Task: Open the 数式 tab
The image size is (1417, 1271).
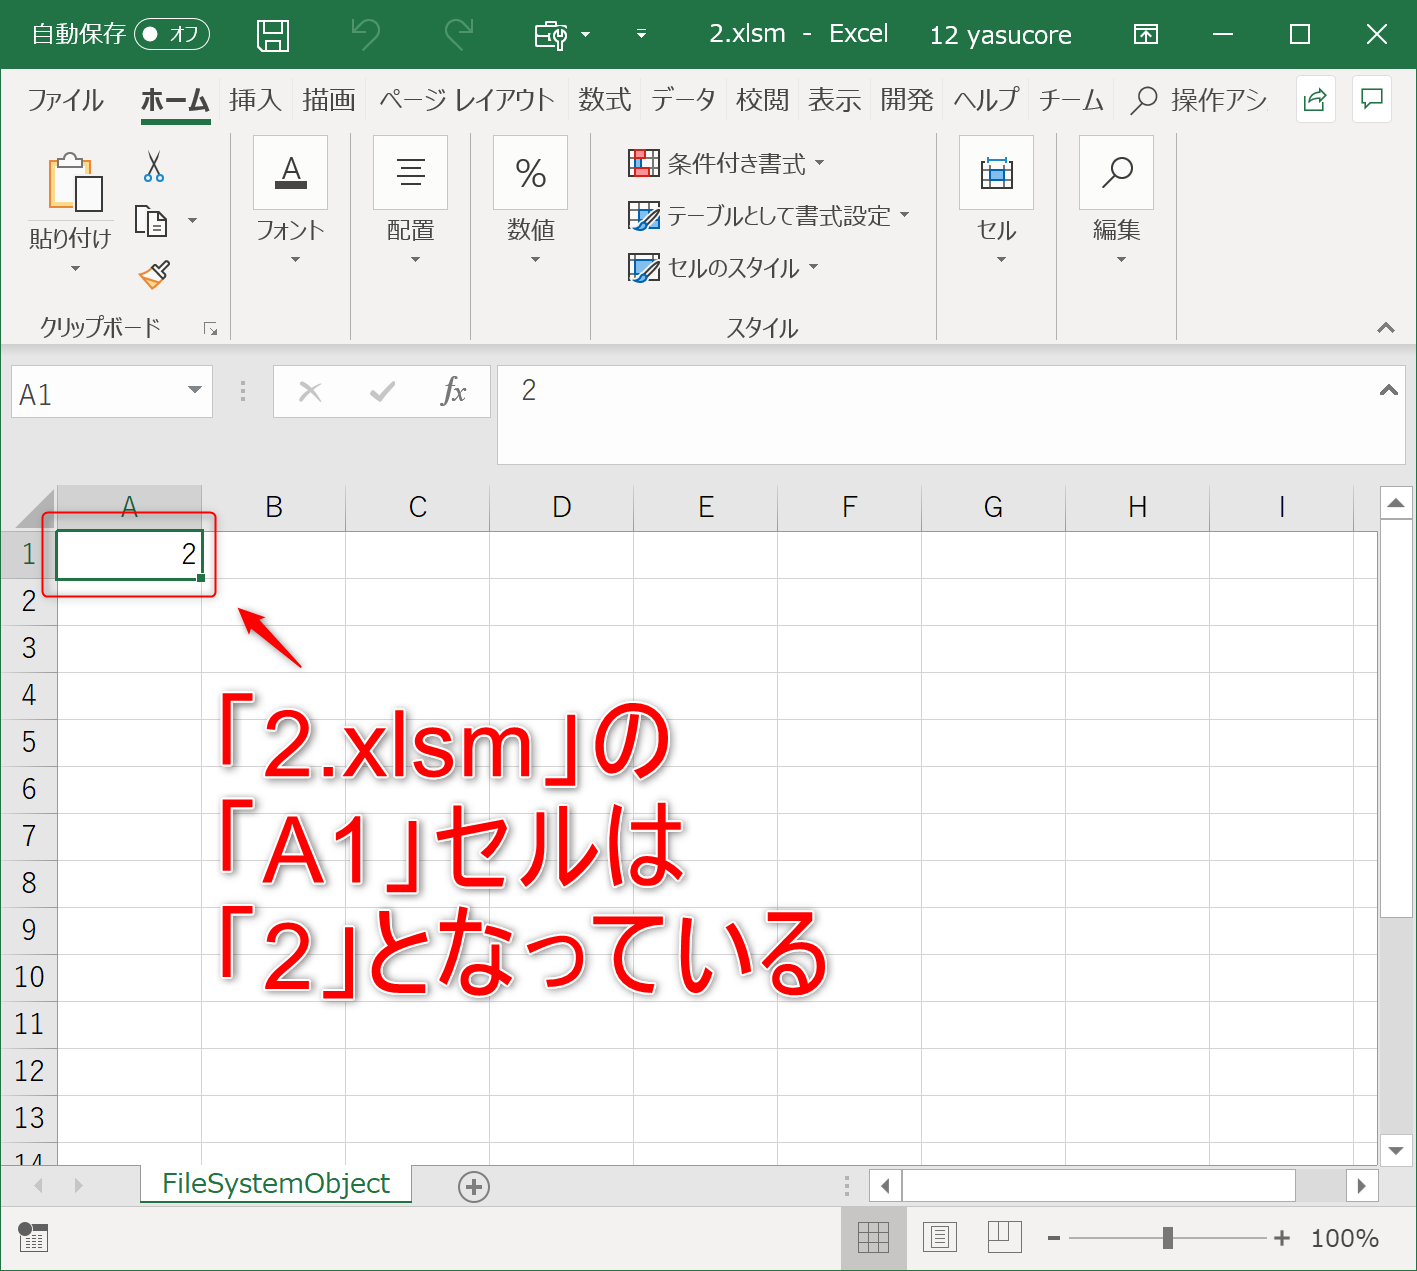Action: (605, 100)
